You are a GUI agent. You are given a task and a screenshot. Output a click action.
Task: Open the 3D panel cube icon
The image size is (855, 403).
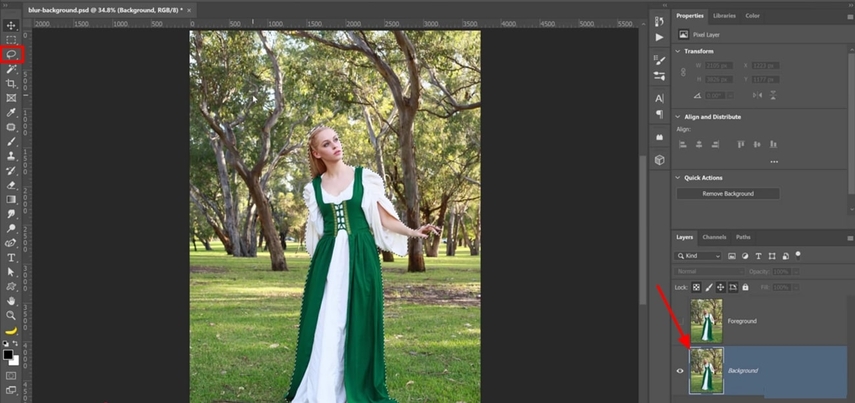(x=659, y=159)
